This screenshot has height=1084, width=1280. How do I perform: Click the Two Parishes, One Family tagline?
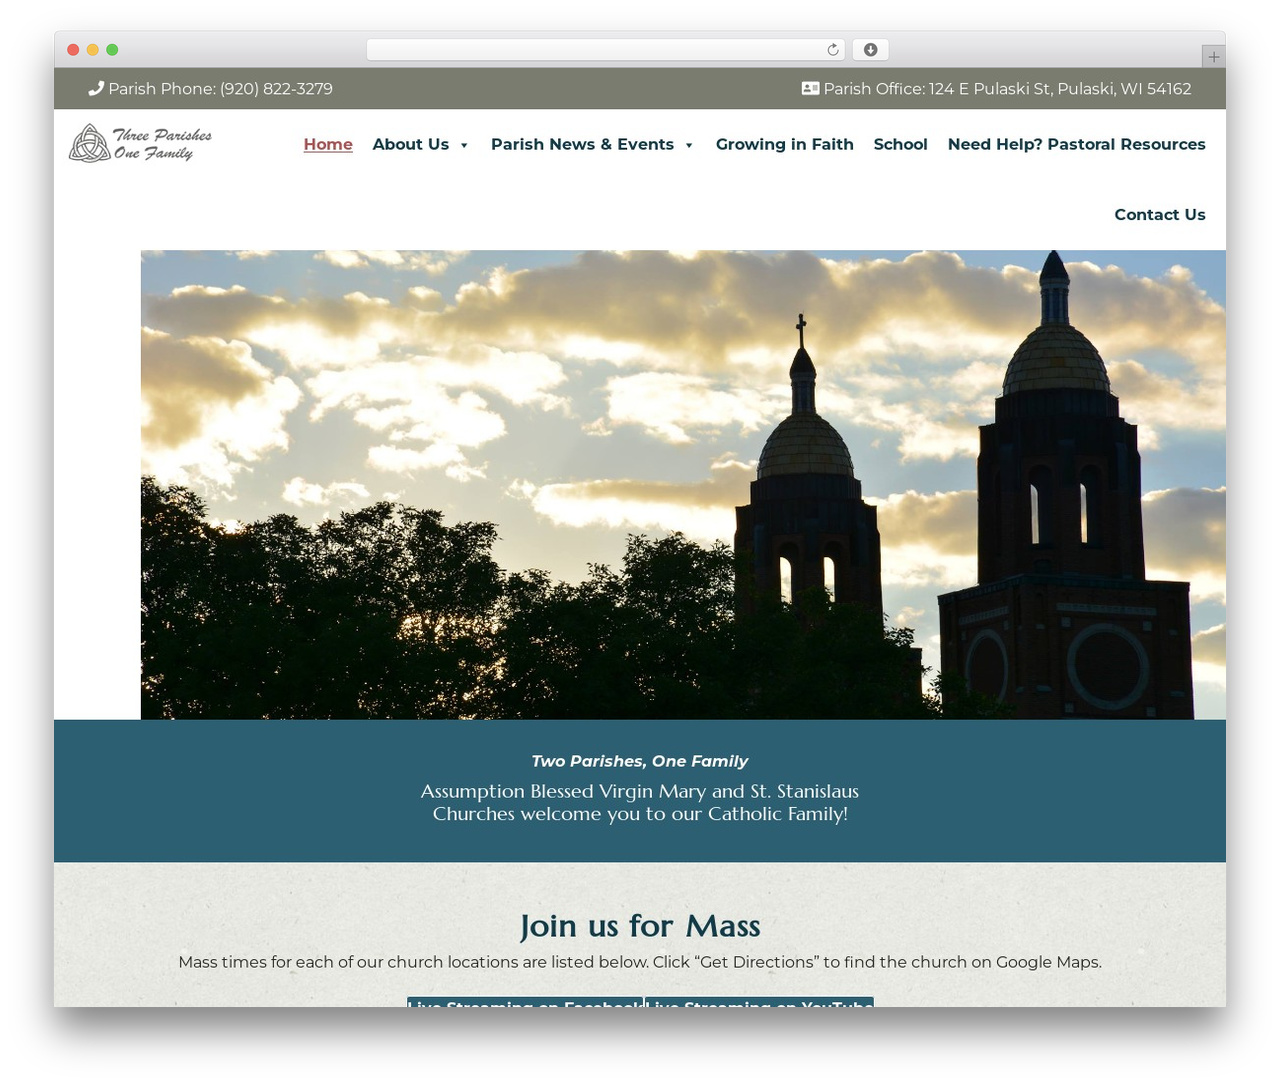[x=640, y=761]
